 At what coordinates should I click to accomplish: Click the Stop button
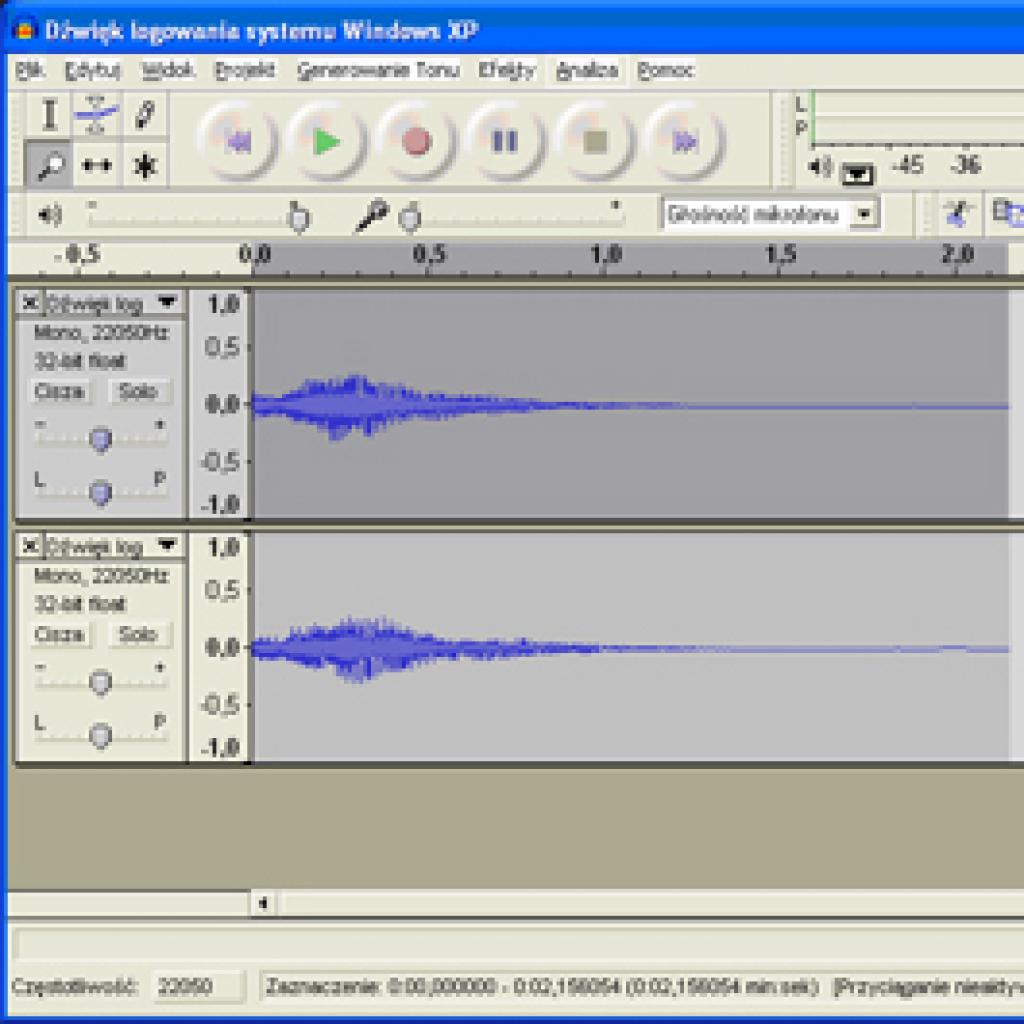coord(594,141)
